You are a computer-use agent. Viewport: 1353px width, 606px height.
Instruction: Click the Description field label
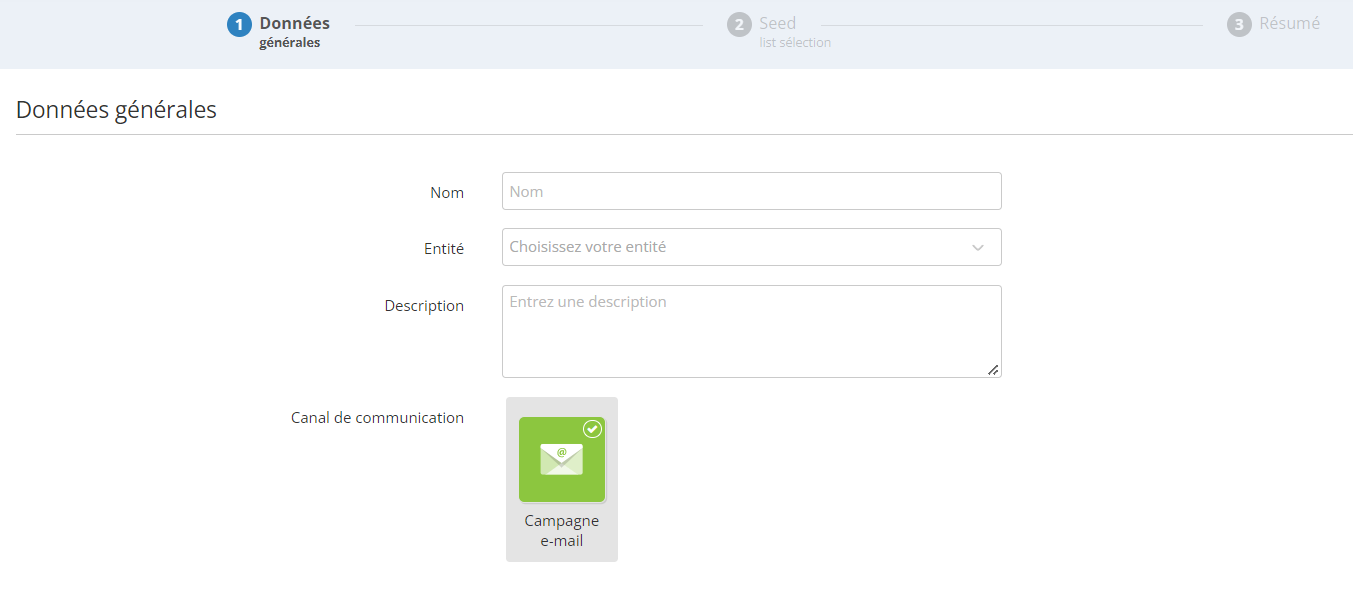[x=424, y=306]
